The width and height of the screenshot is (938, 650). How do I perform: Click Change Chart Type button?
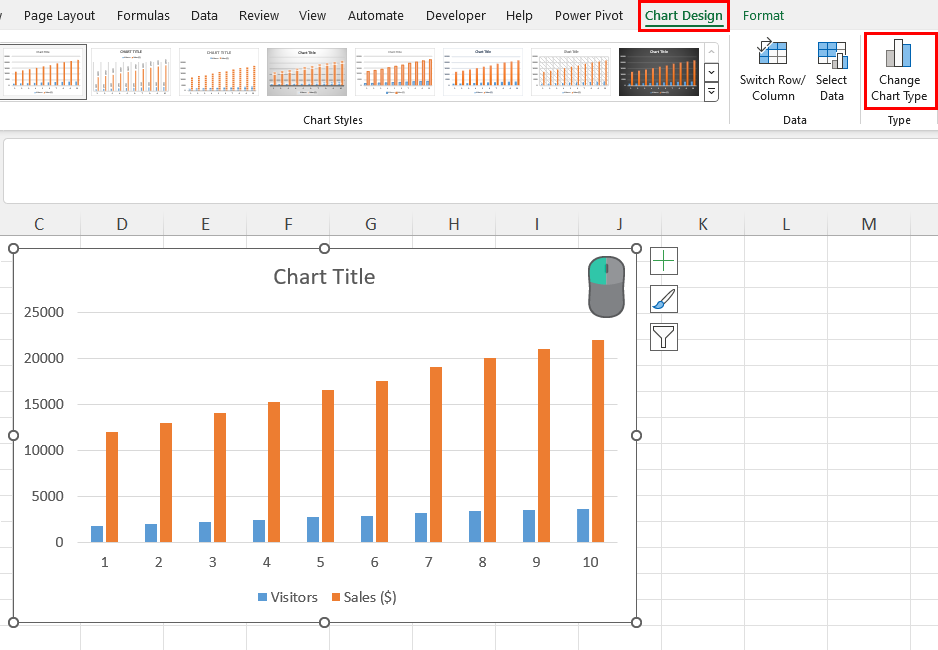[899, 71]
